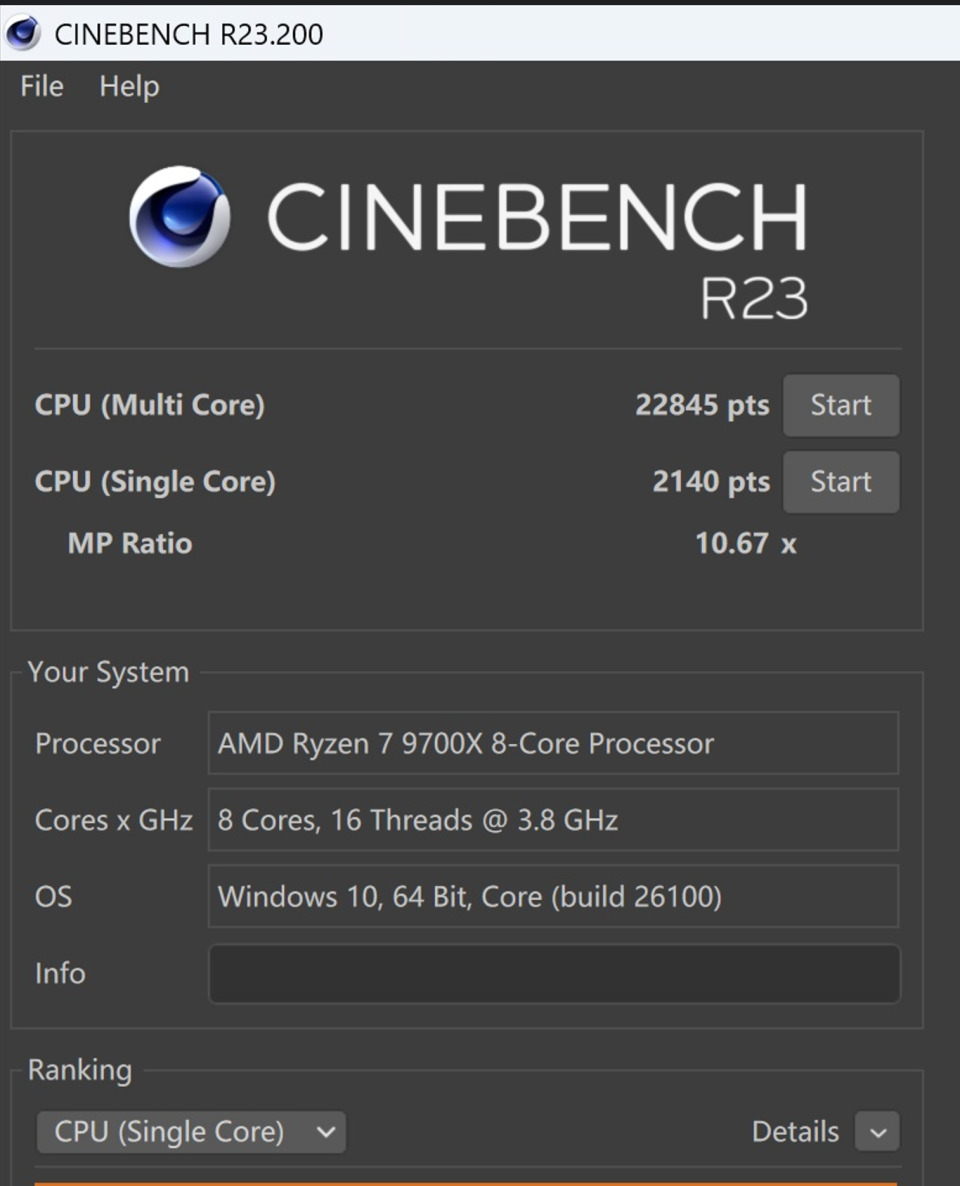
Task: Click the R23 text under the logo
Action: 754,299
